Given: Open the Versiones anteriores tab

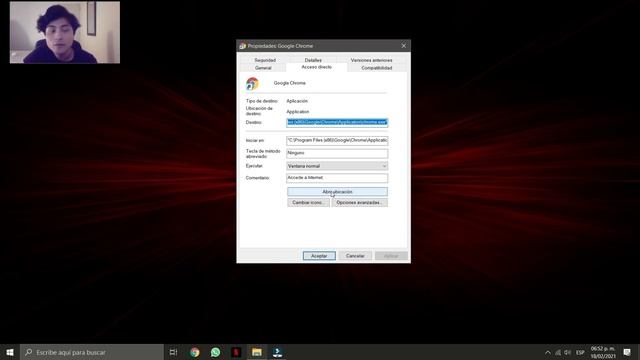Looking at the screenshot, I should tap(371, 60).
